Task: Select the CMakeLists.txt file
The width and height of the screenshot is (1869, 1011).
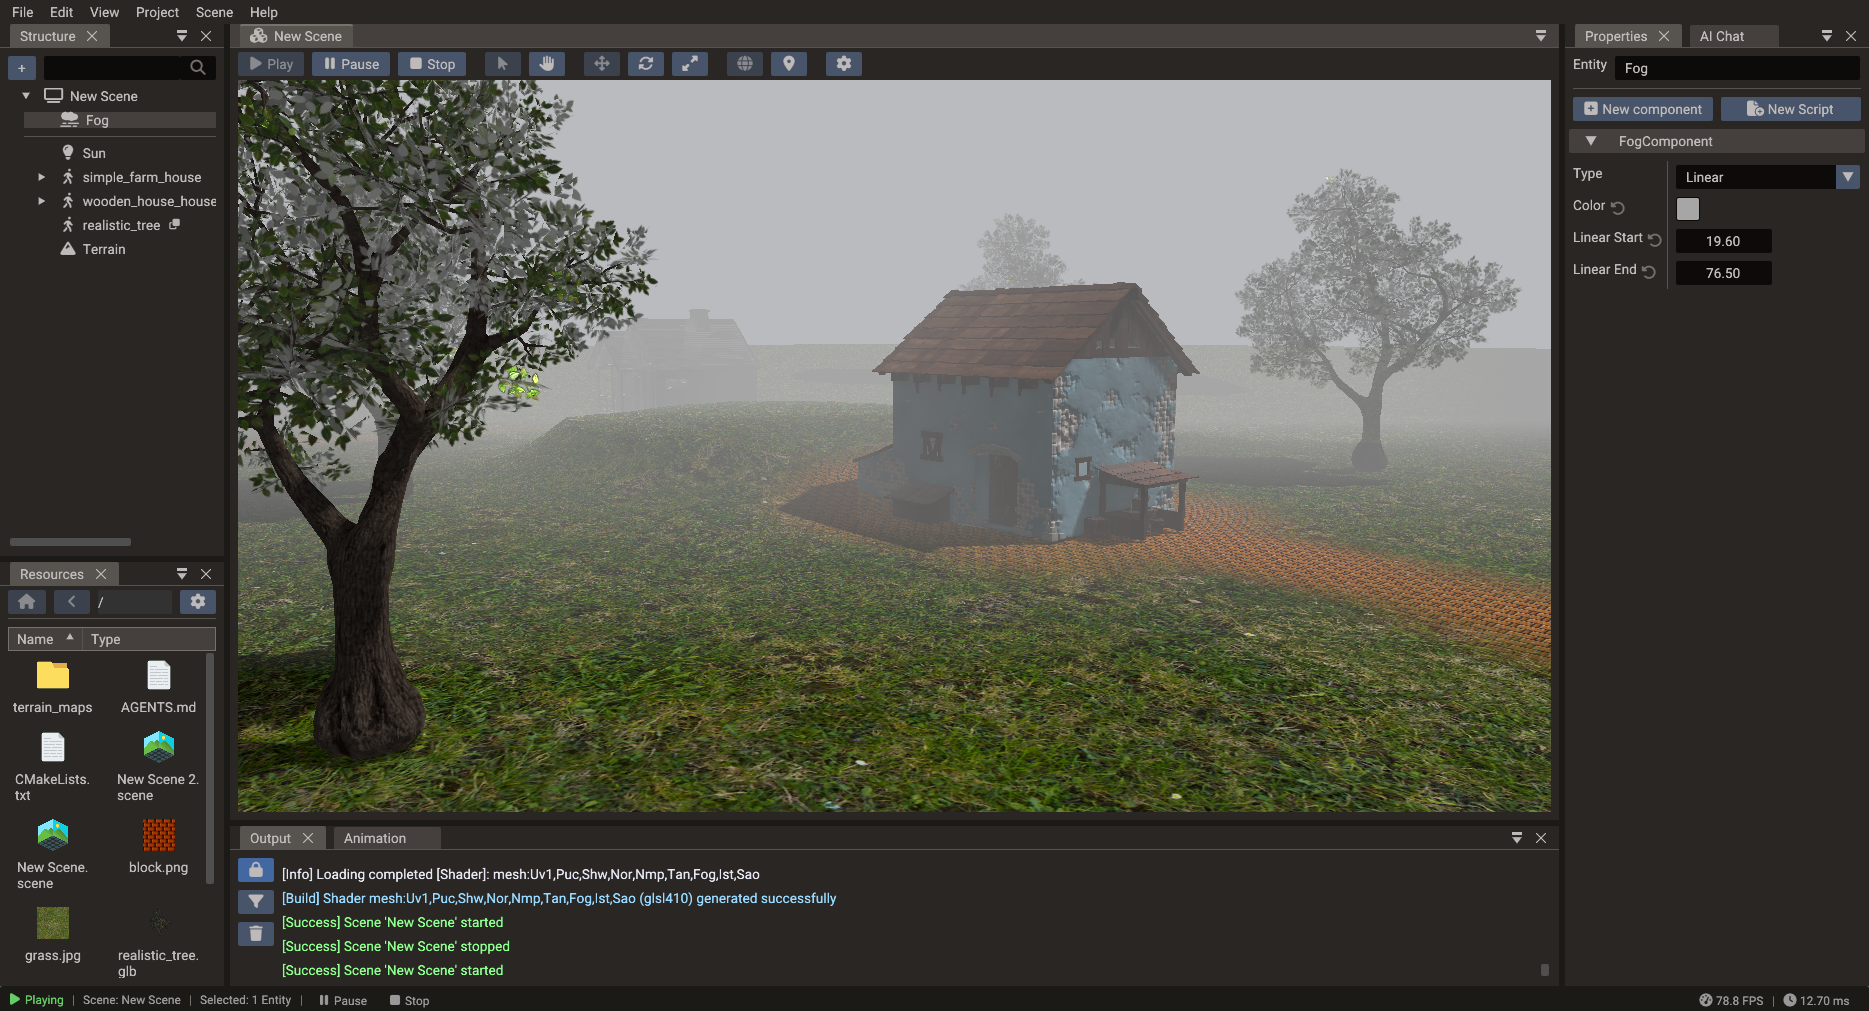Action: click(53, 767)
